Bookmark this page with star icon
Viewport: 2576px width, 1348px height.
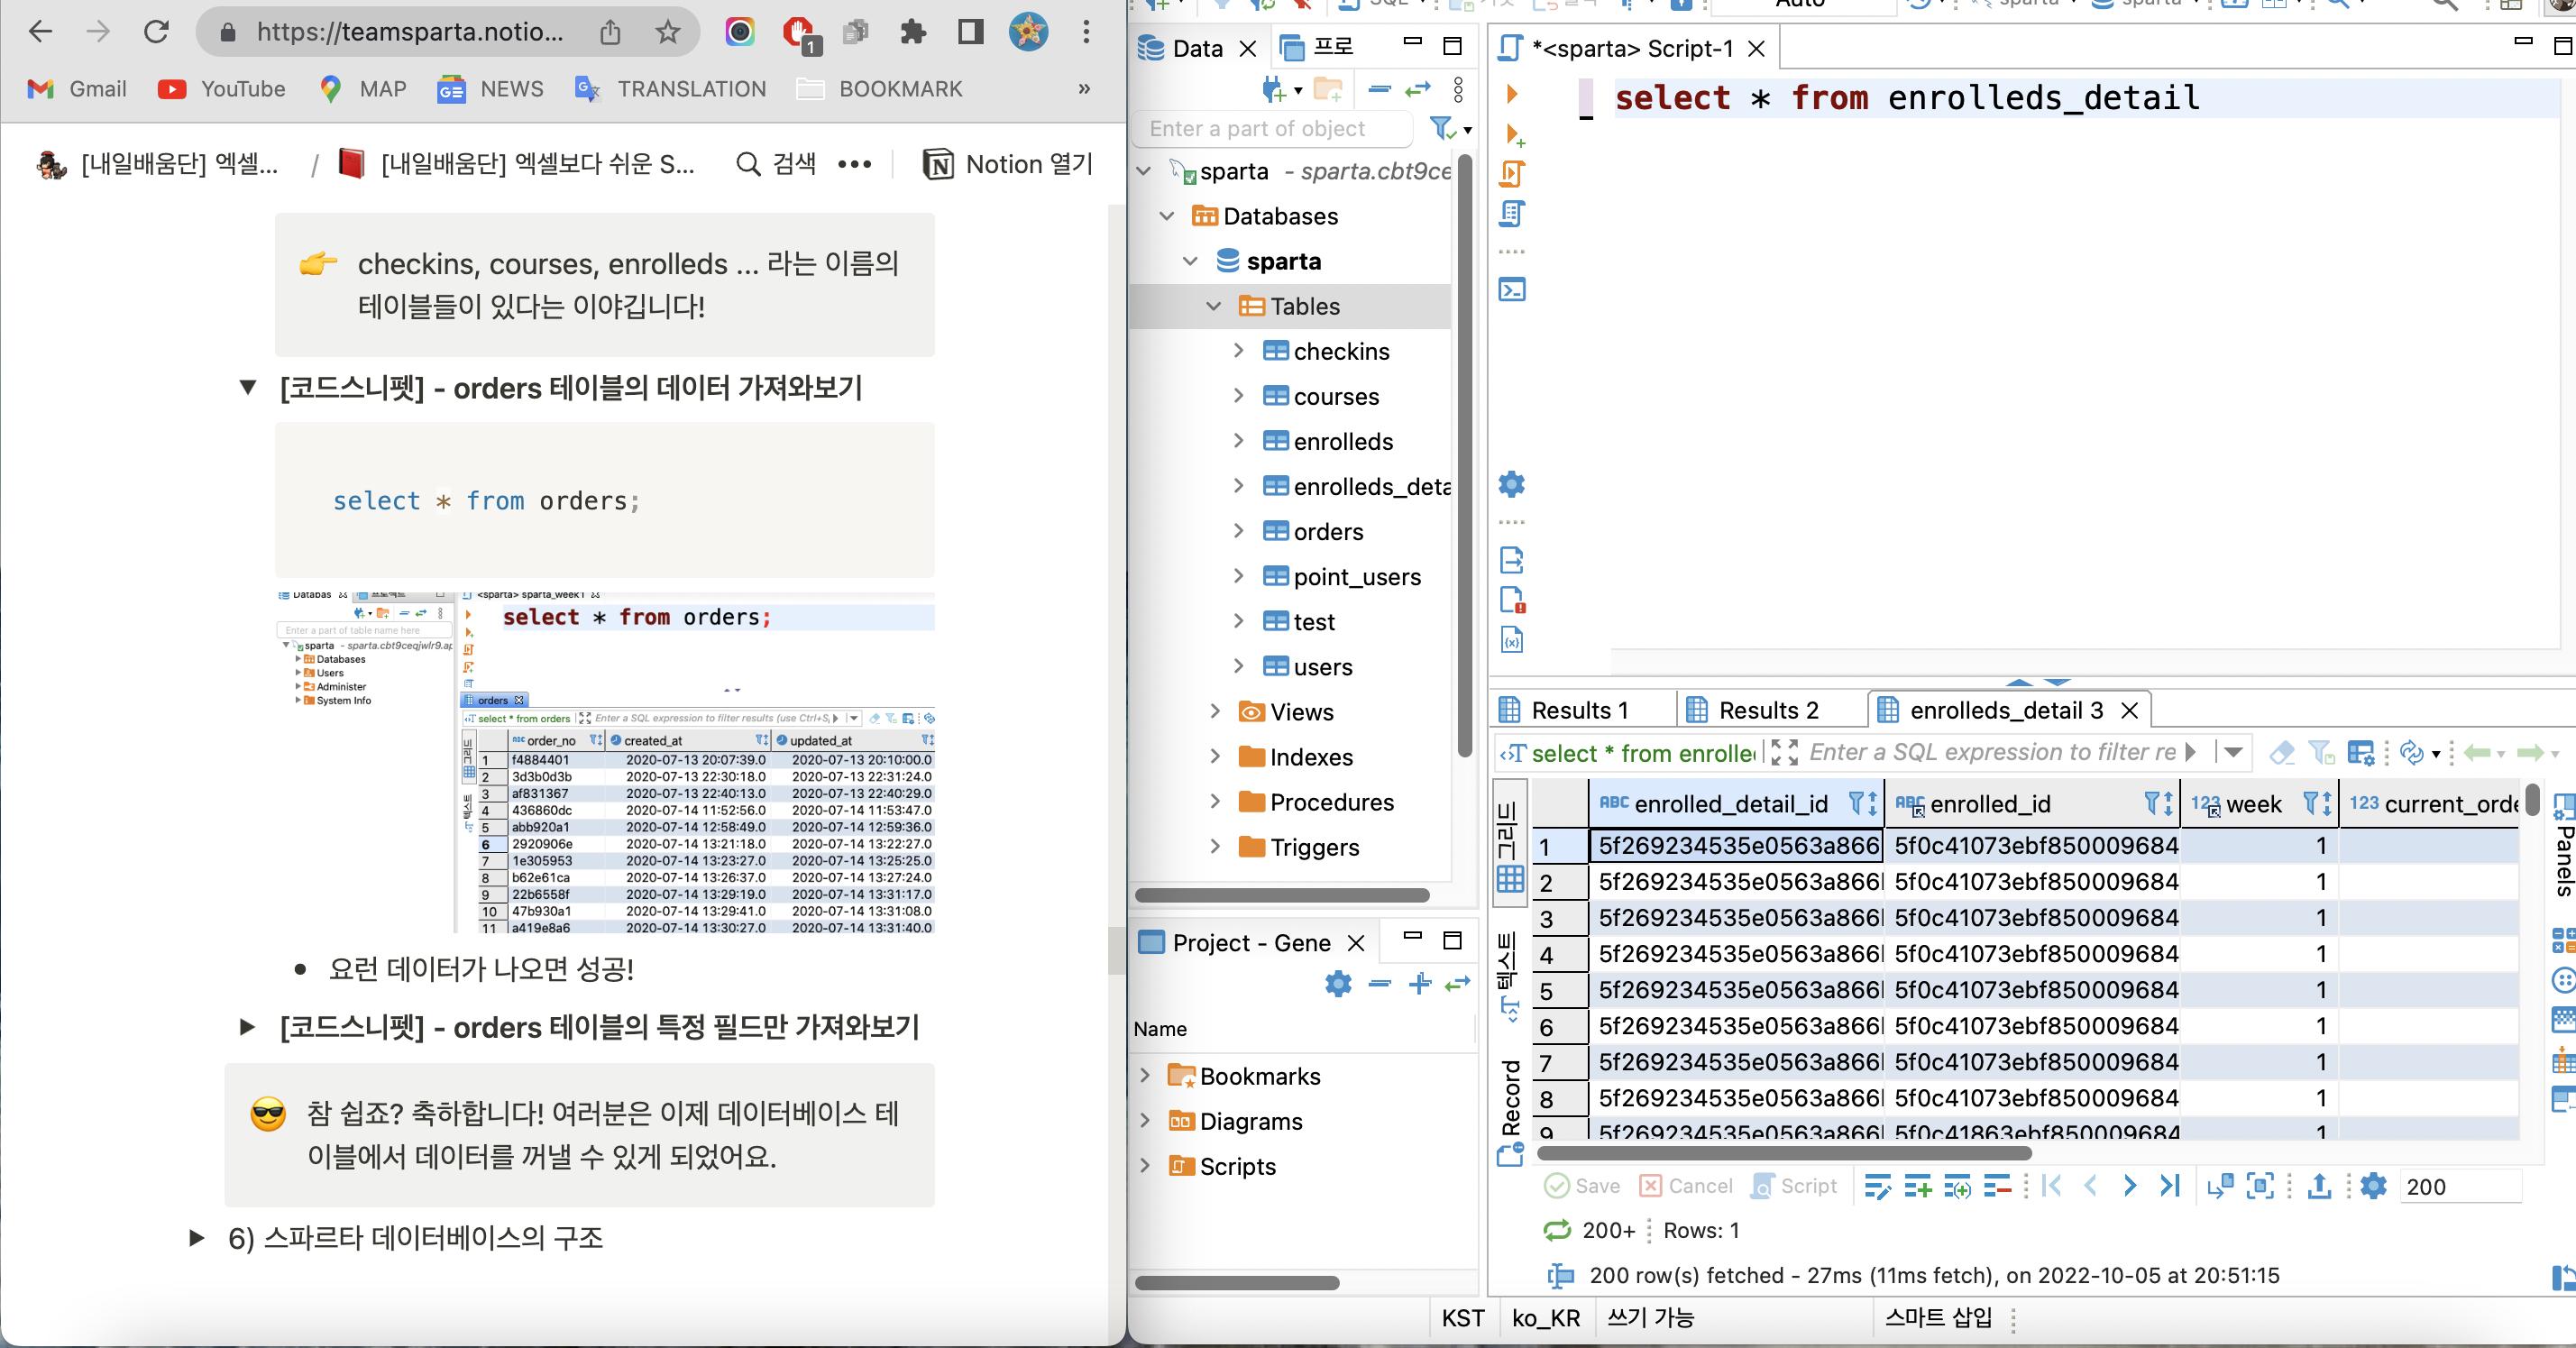668,32
